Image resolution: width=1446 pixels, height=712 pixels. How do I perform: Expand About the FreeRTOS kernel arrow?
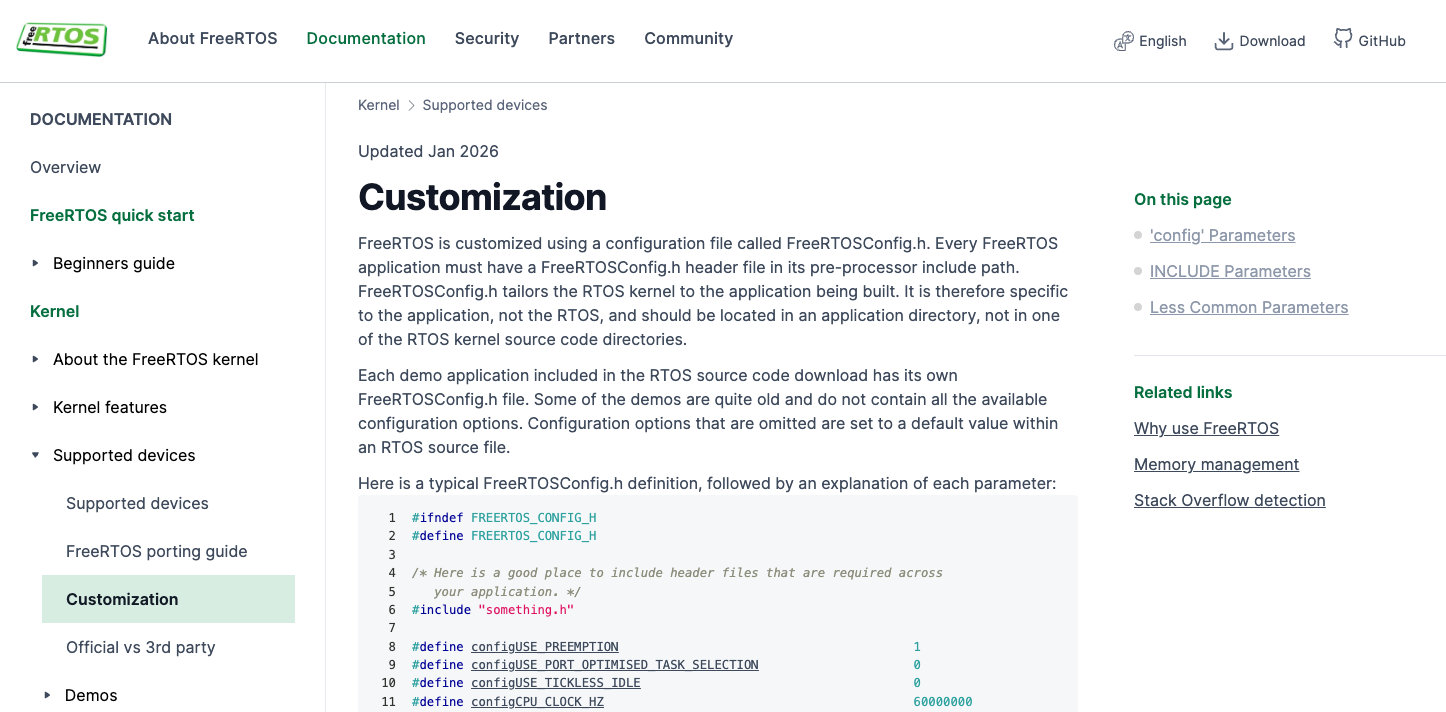[x=35, y=359]
